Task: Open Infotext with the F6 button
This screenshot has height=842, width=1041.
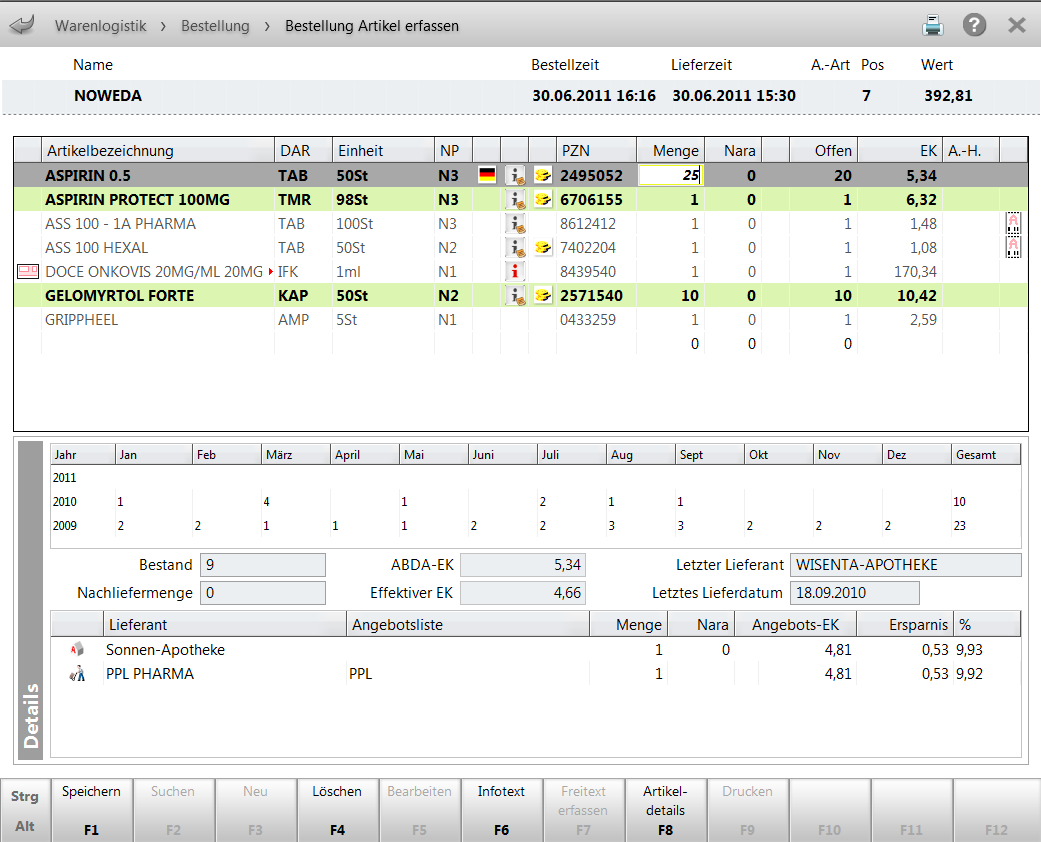Action: [501, 810]
